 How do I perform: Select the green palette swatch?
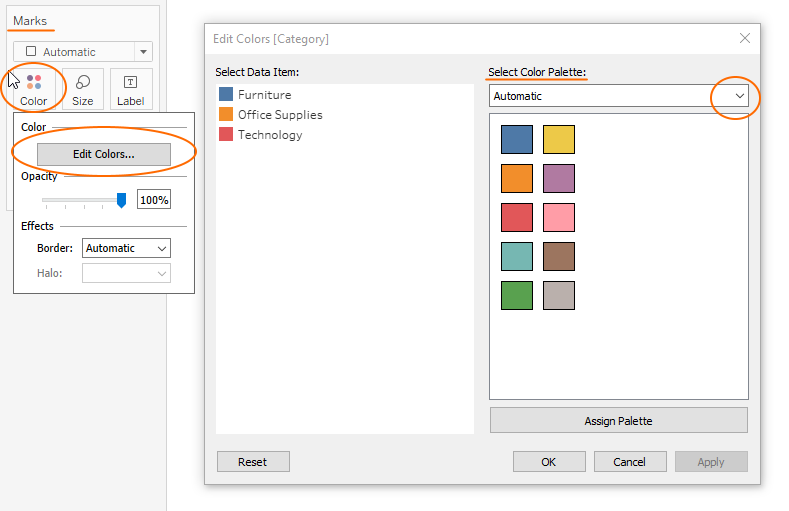[x=517, y=295]
